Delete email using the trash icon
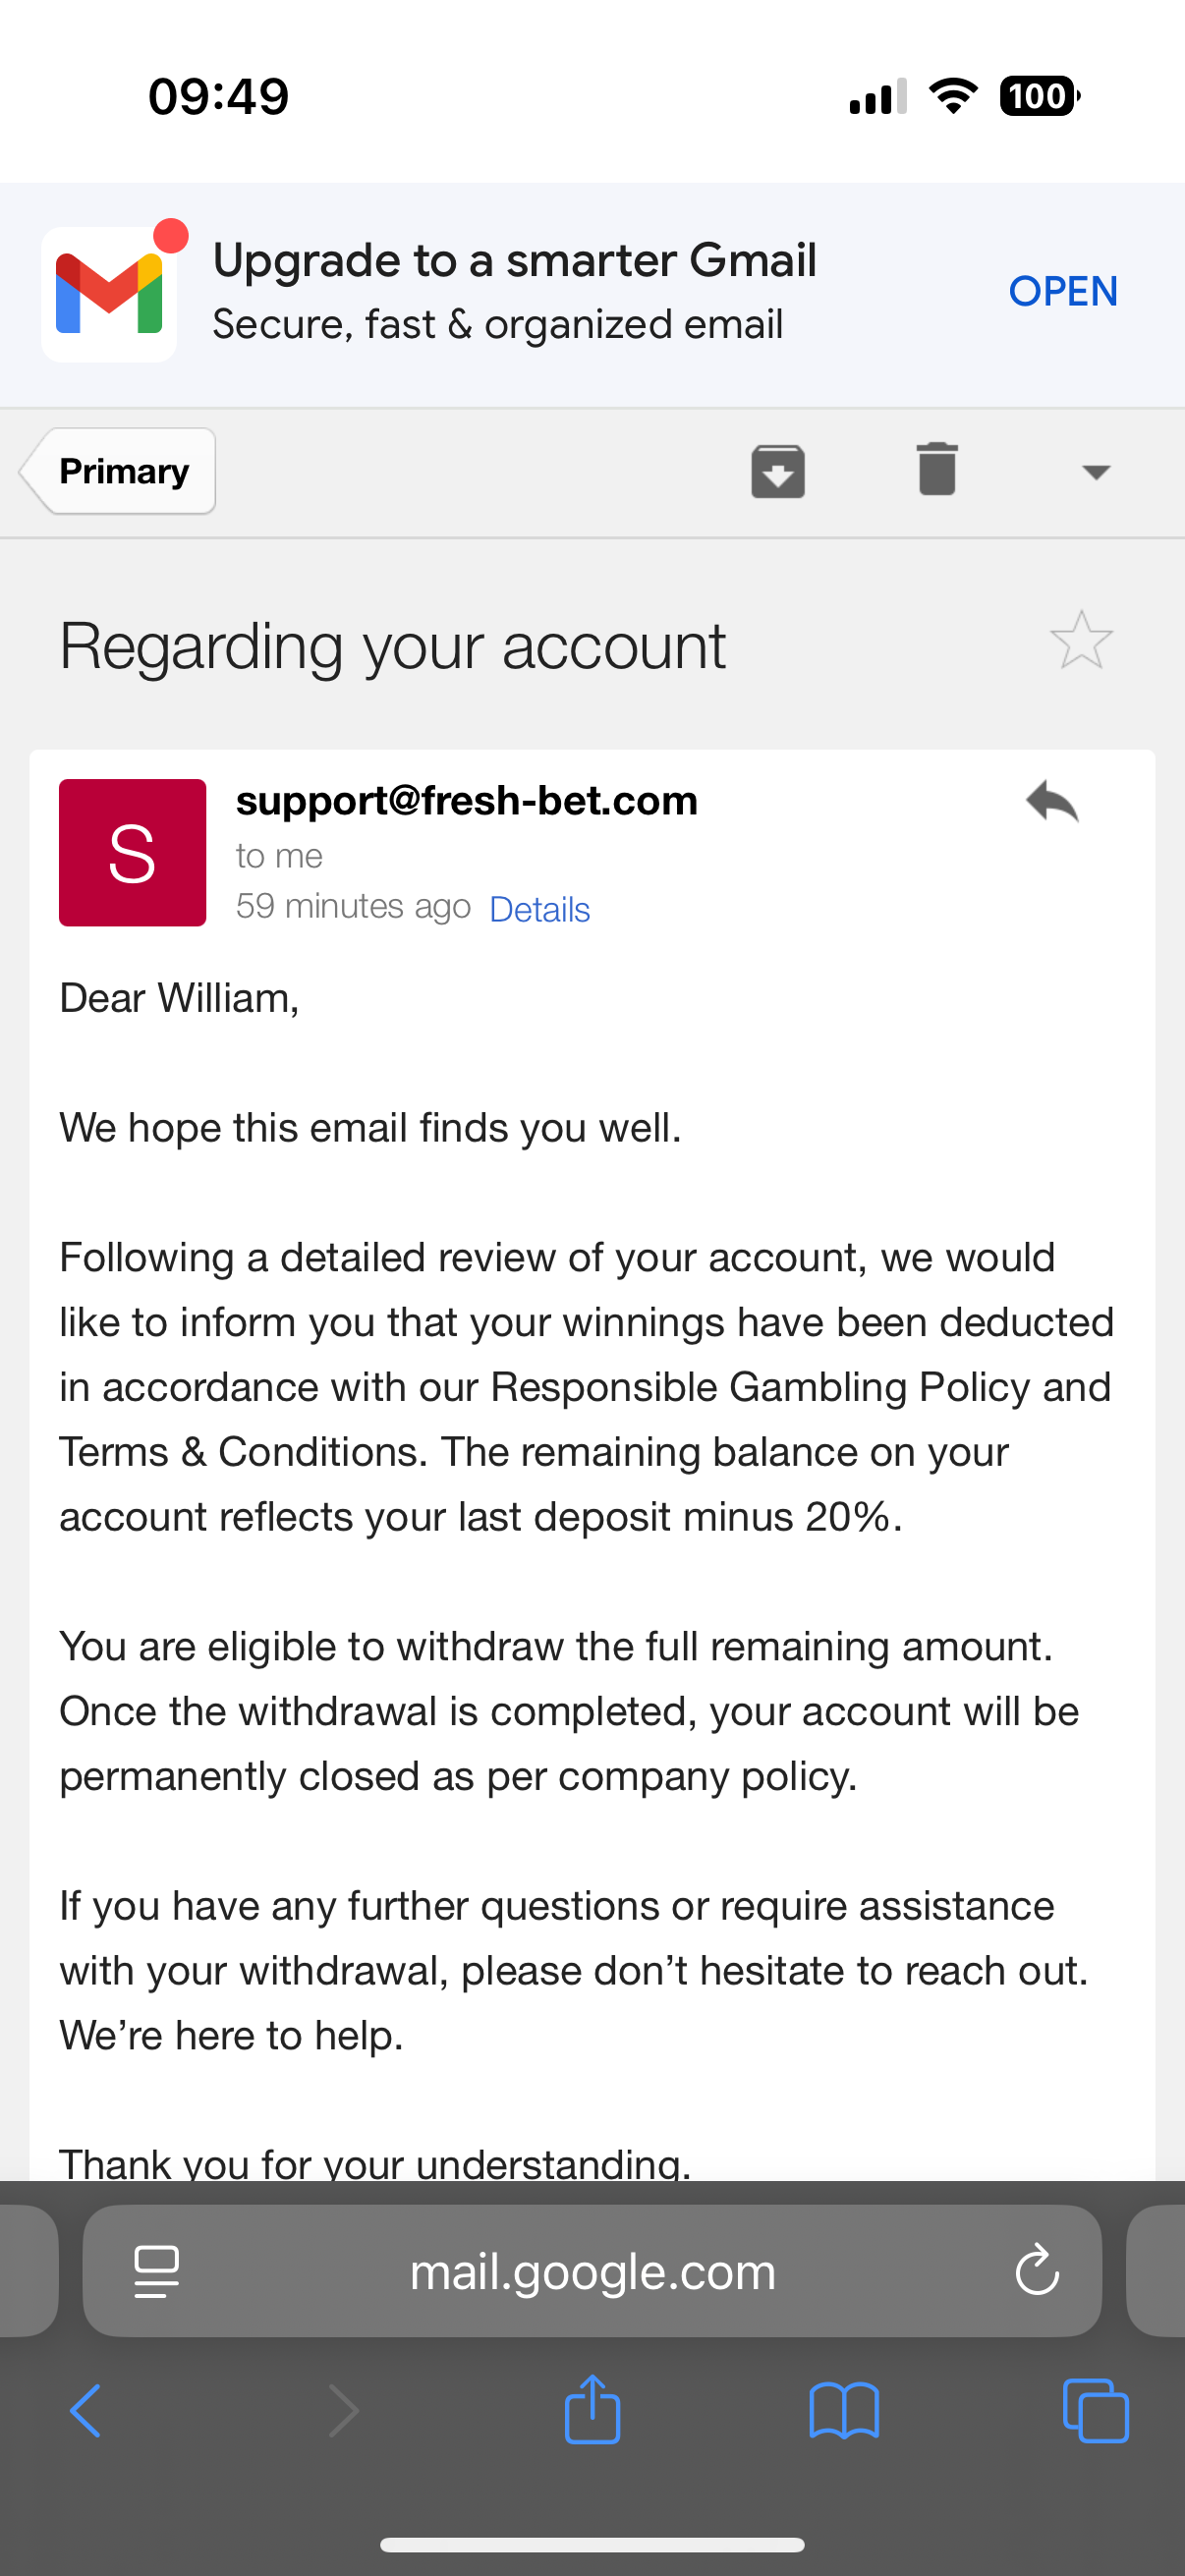The height and width of the screenshot is (2576, 1185). click(937, 469)
